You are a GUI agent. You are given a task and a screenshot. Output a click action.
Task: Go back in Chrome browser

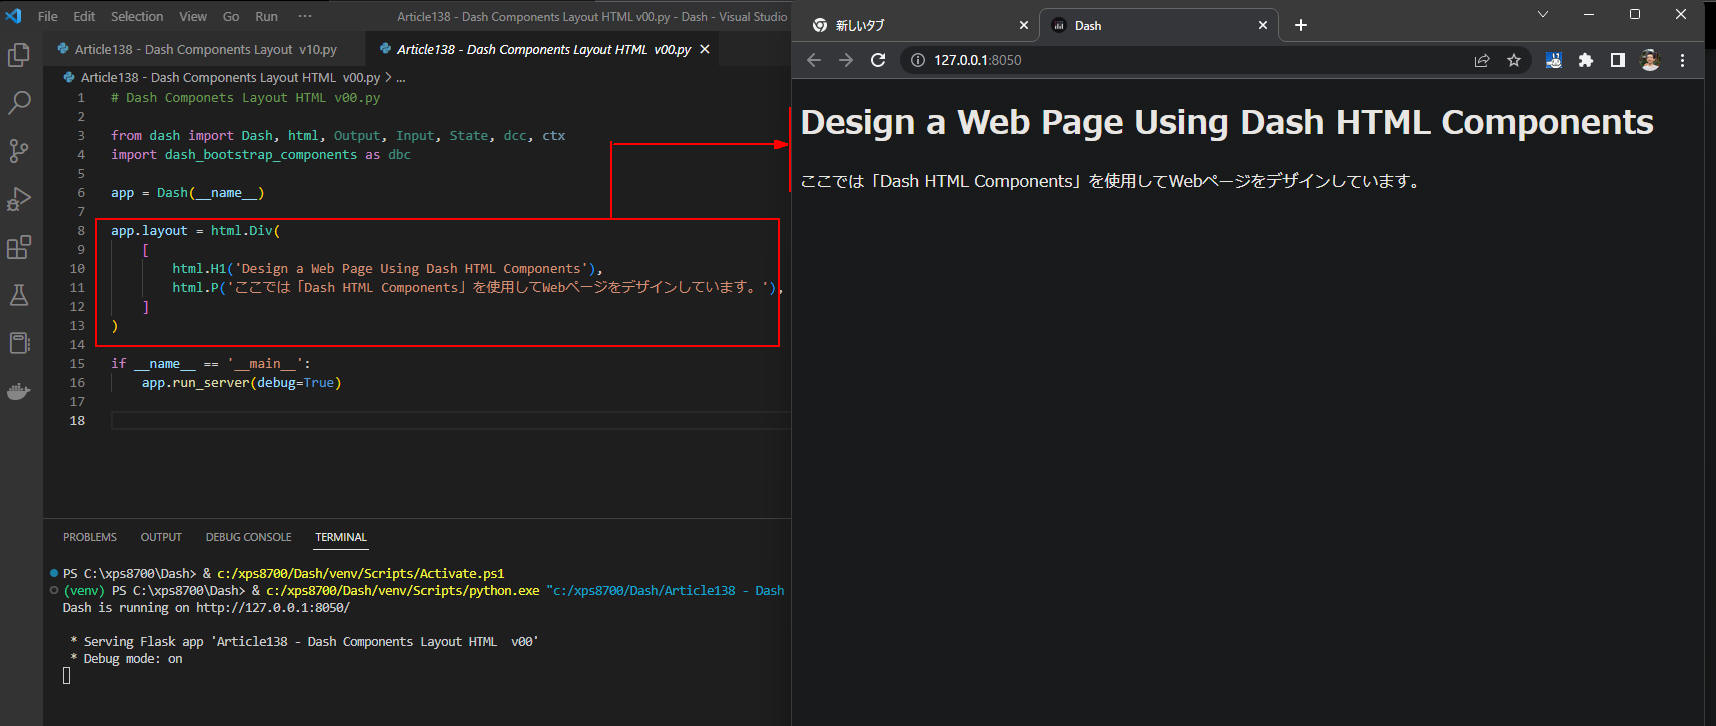pyautogui.click(x=814, y=60)
